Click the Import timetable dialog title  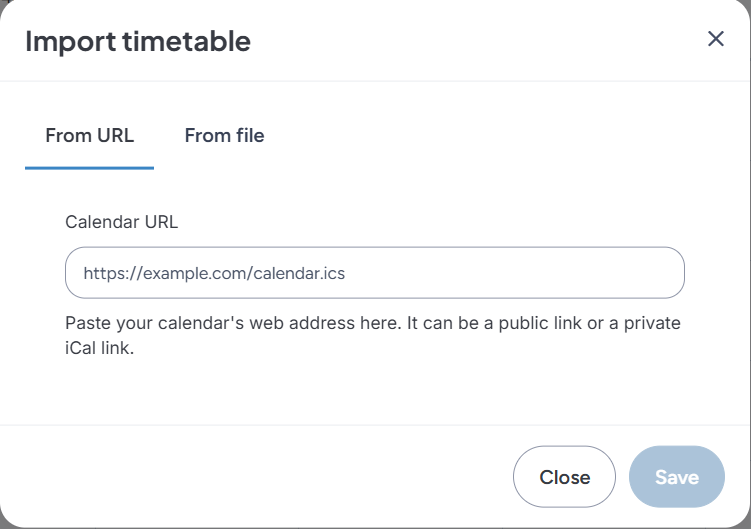tap(138, 41)
